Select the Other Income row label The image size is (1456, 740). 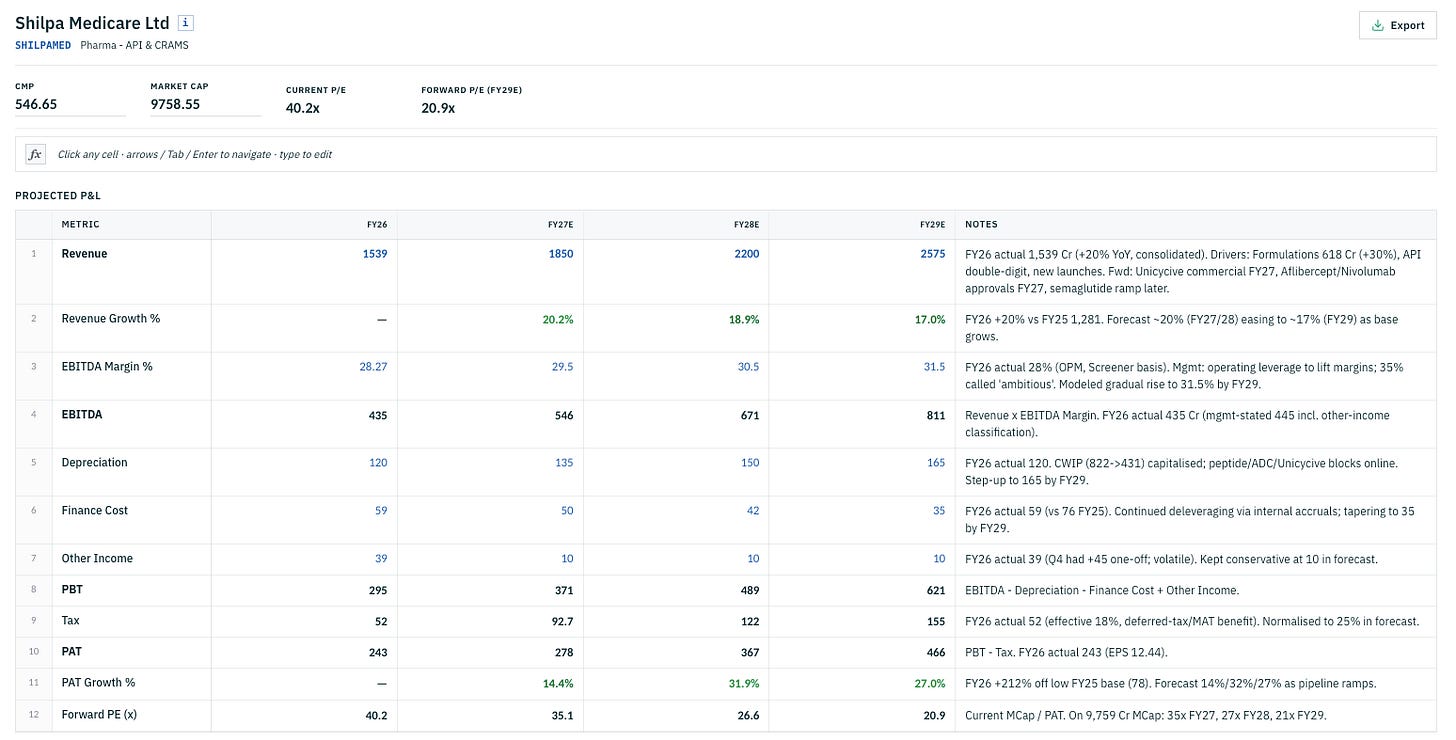tap(97, 559)
